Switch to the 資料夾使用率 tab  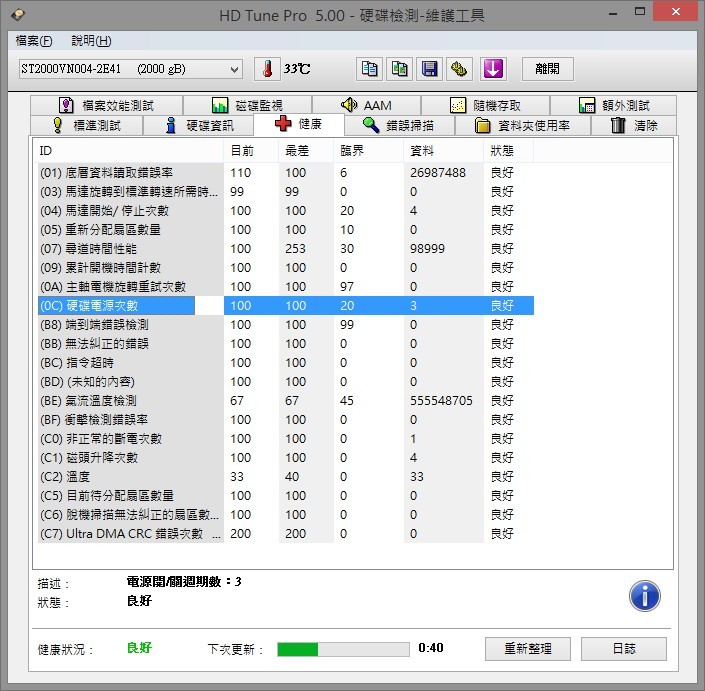[522, 125]
